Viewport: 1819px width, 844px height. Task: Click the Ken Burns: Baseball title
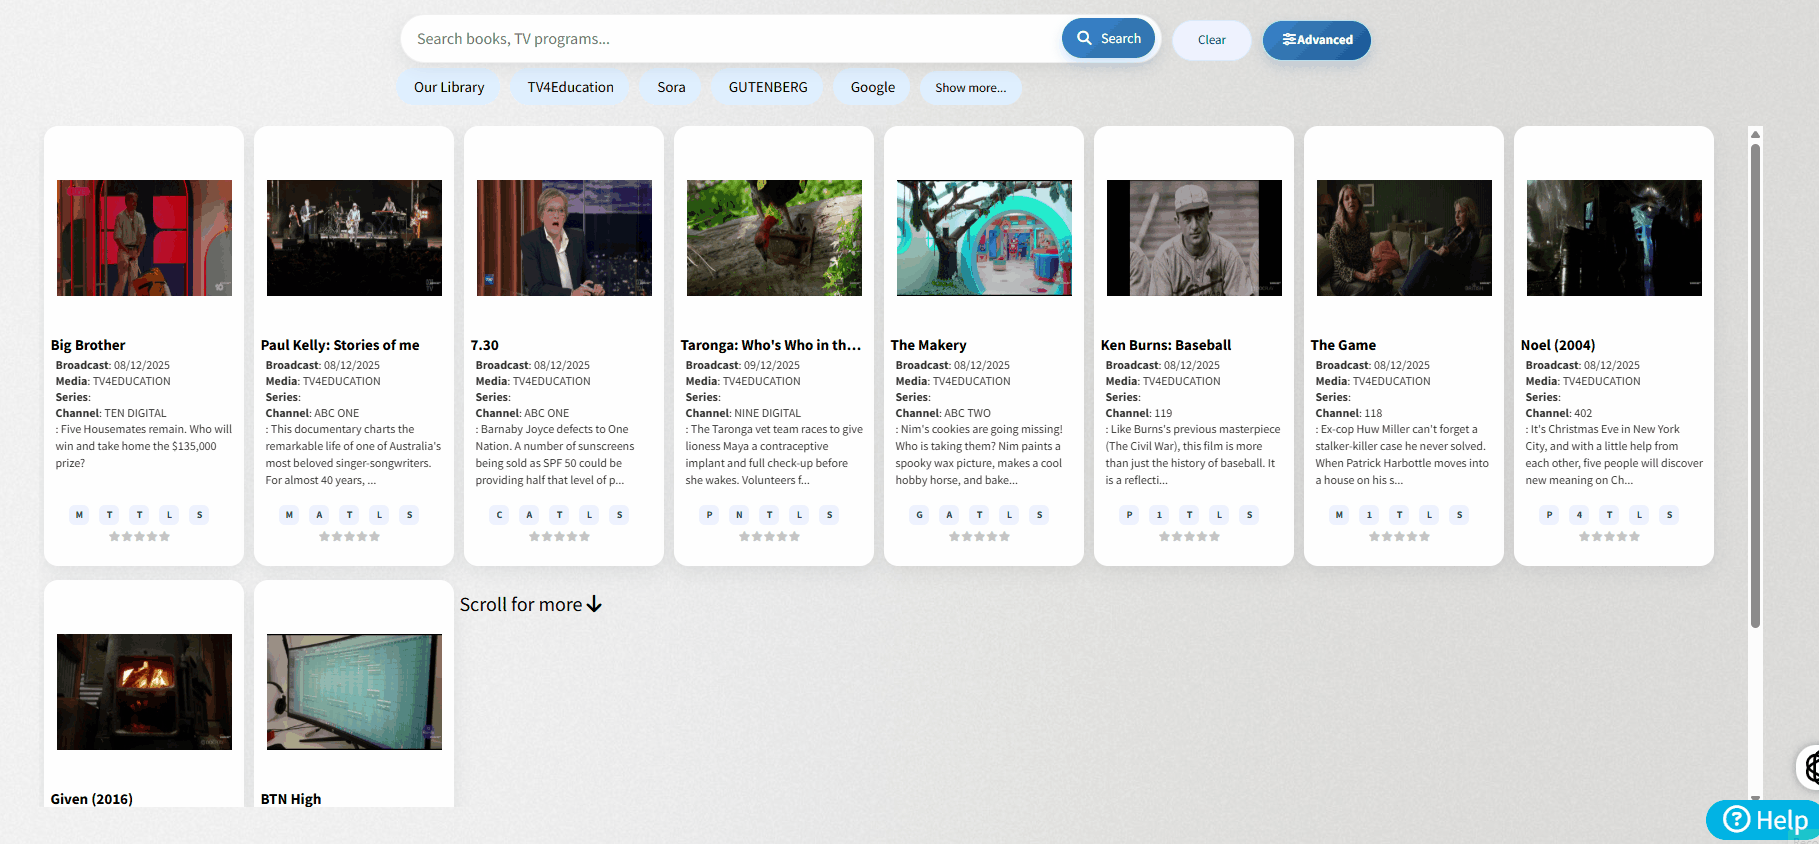click(x=1166, y=345)
